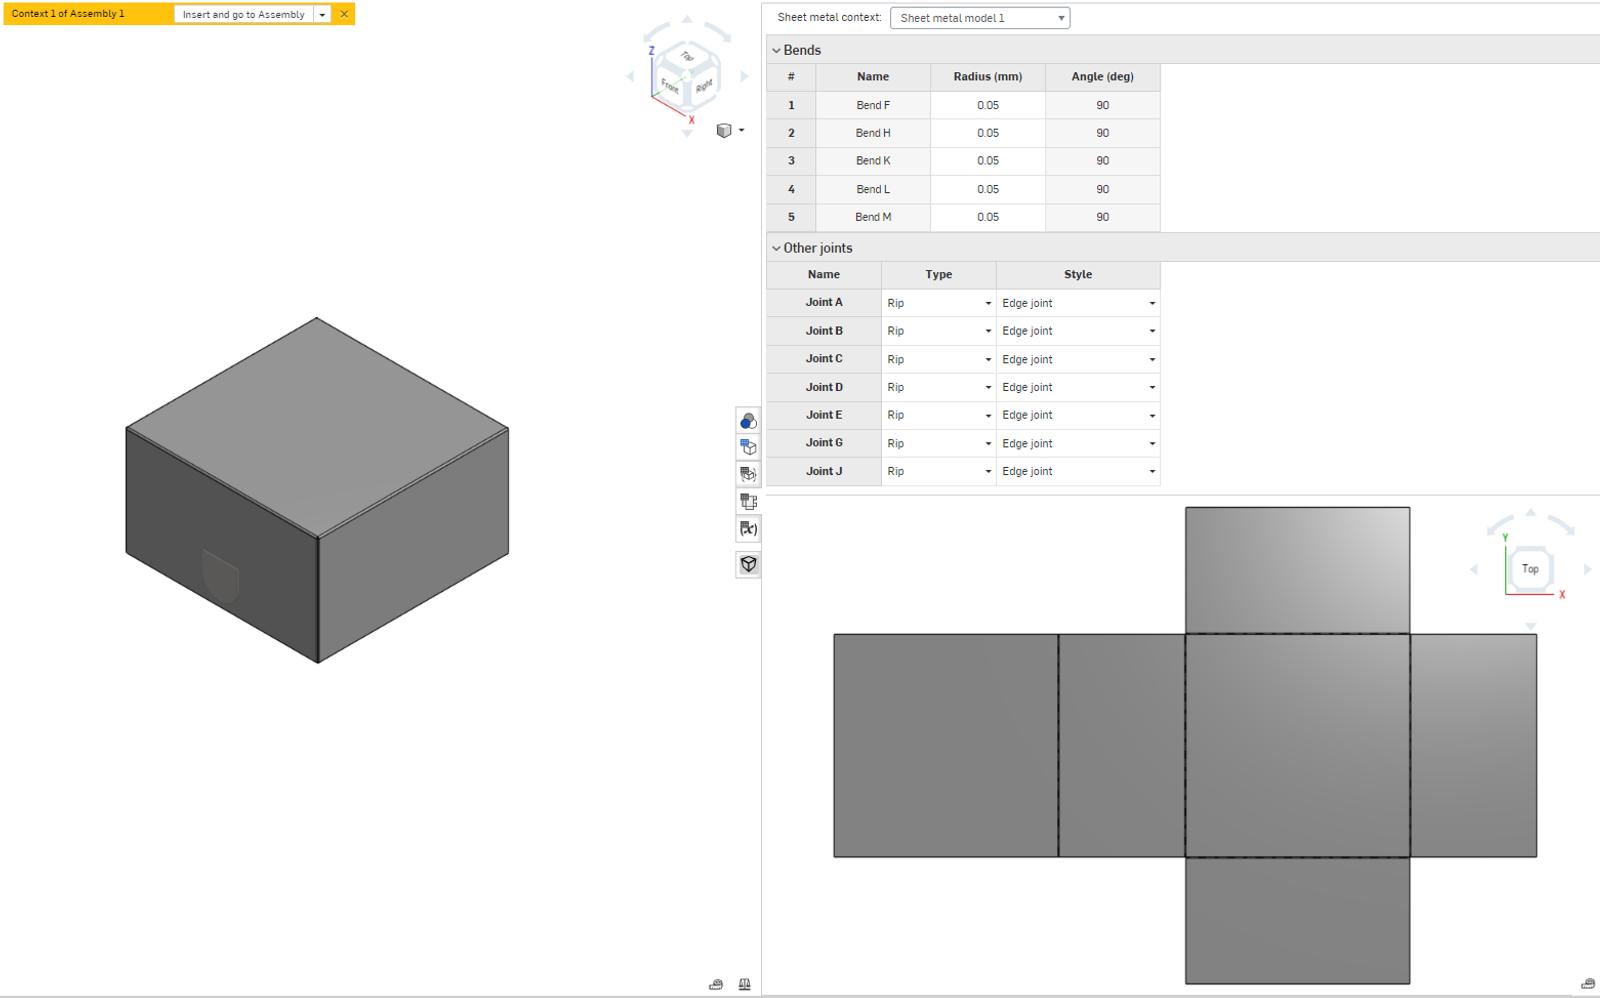Click the mass properties scale icon

pos(744,985)
